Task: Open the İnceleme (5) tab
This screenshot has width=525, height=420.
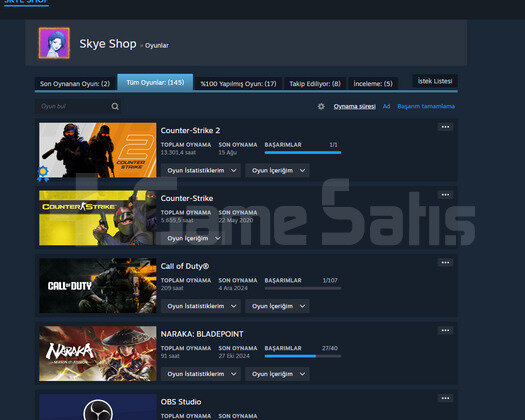Action: 373,83
